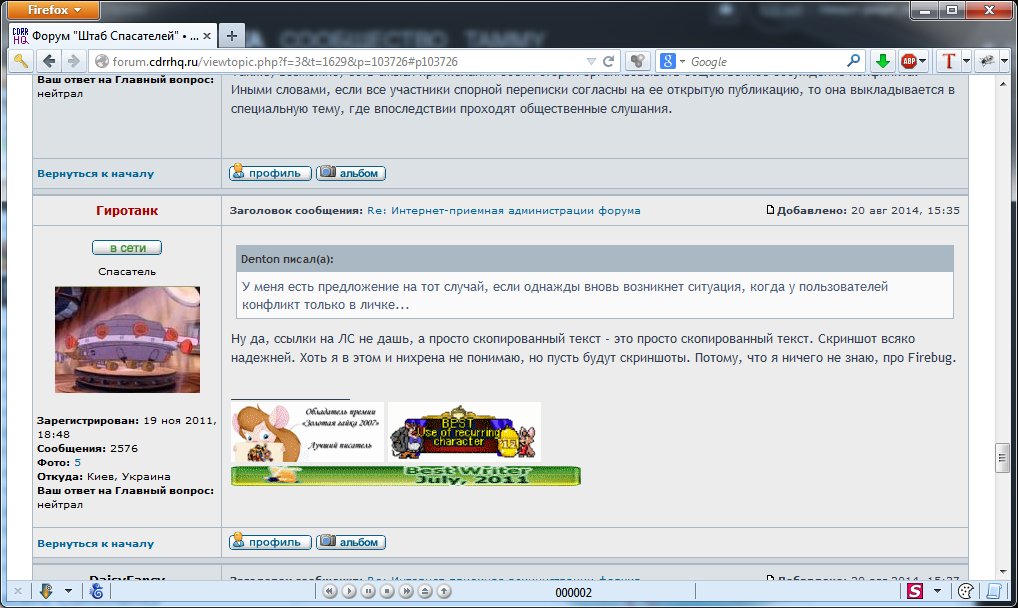Open альбом button under Гиротанк's post

pyautogui.click(x=351, y=542)
